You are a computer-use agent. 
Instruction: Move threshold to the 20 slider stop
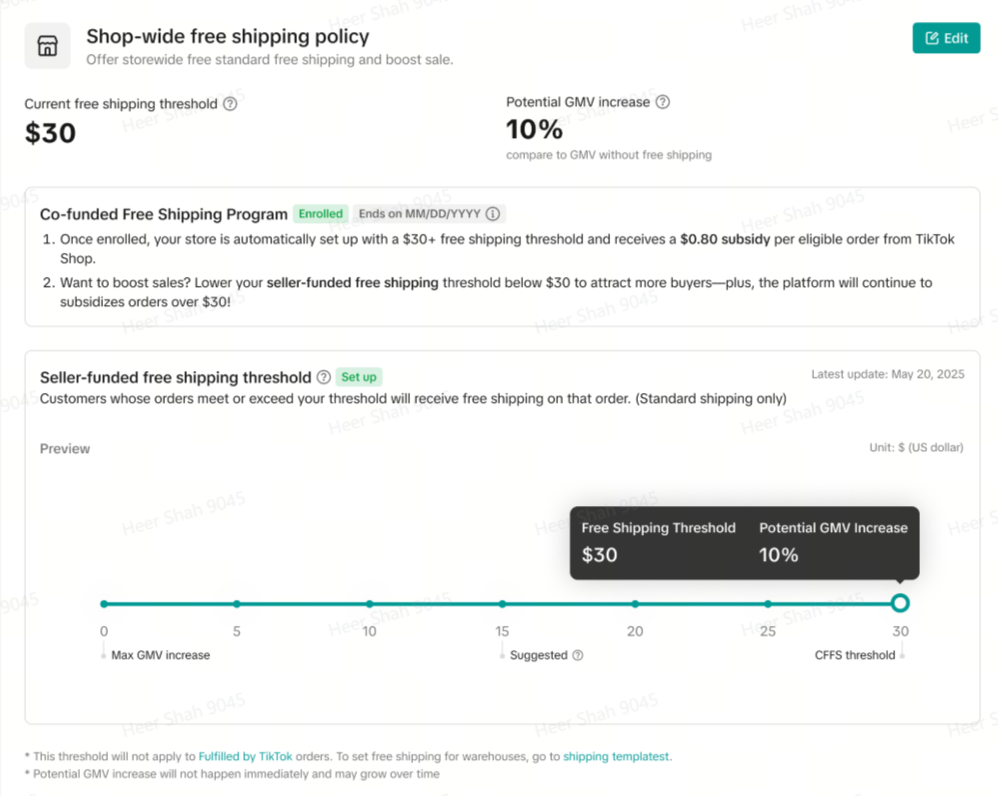[635, 603]
